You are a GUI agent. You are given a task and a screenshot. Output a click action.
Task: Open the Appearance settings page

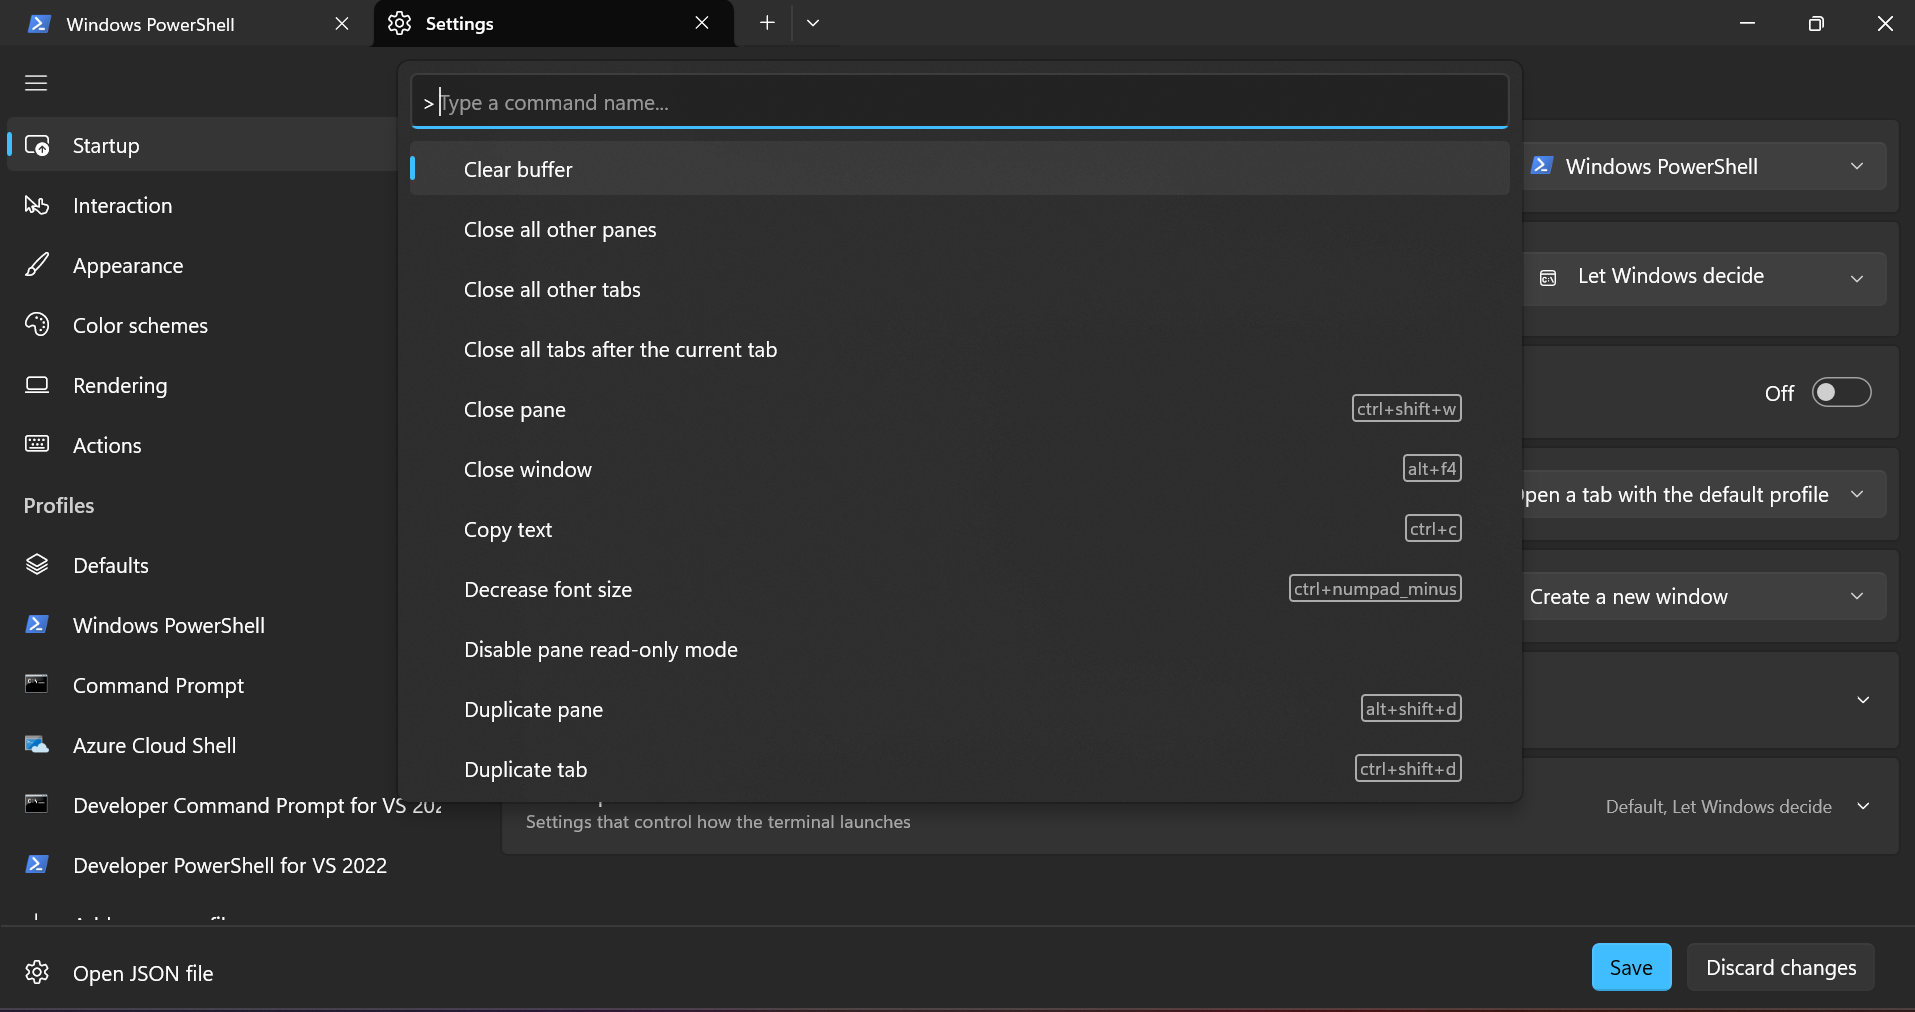[200, 265]
